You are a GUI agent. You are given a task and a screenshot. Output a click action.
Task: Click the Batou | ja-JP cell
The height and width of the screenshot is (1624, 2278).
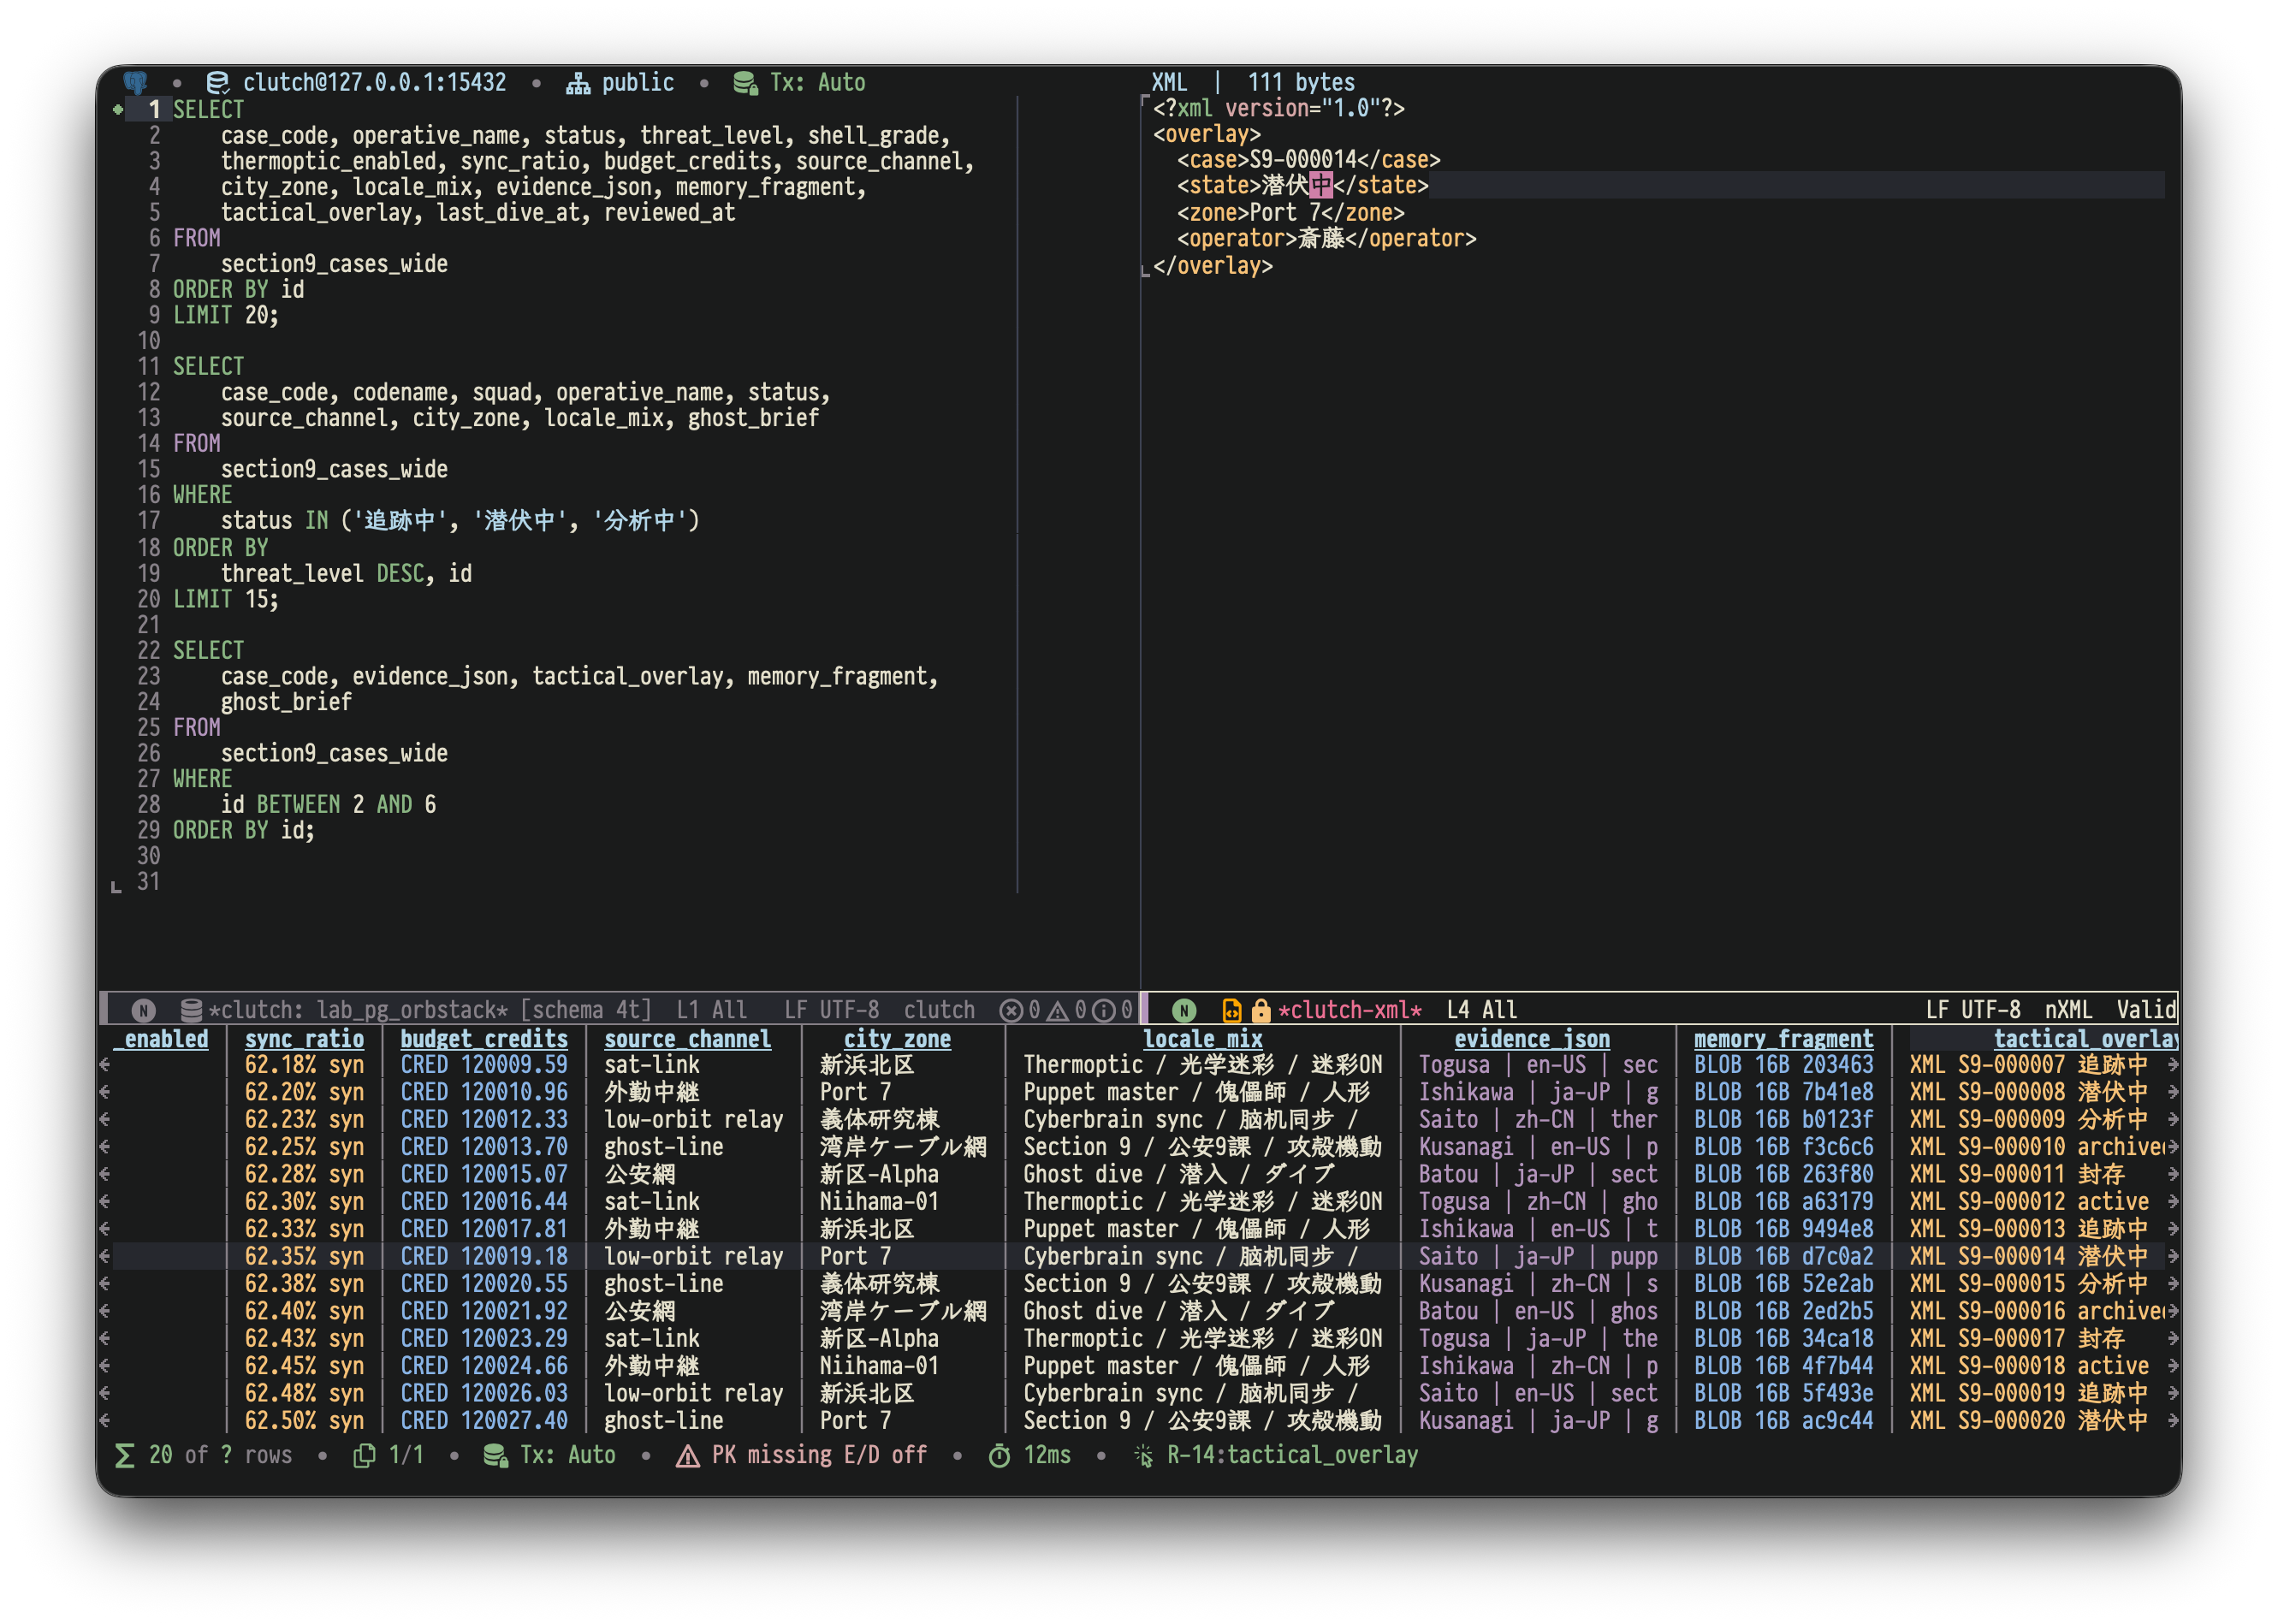pos(1538,1174)
